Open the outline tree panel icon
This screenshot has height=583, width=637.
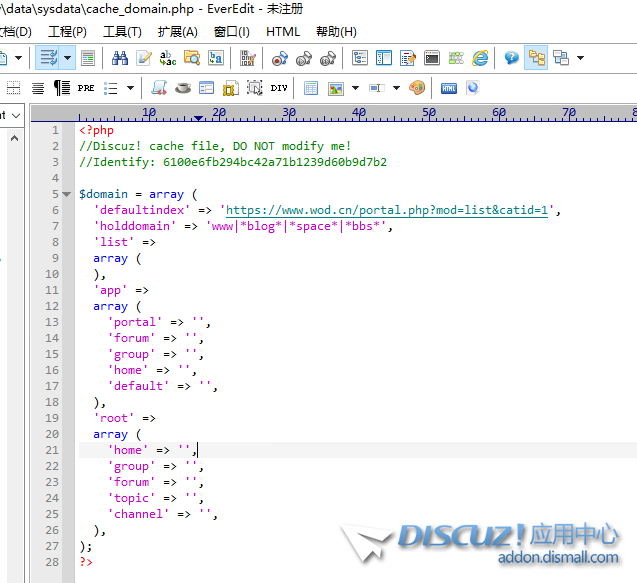[x=360, y=58]
